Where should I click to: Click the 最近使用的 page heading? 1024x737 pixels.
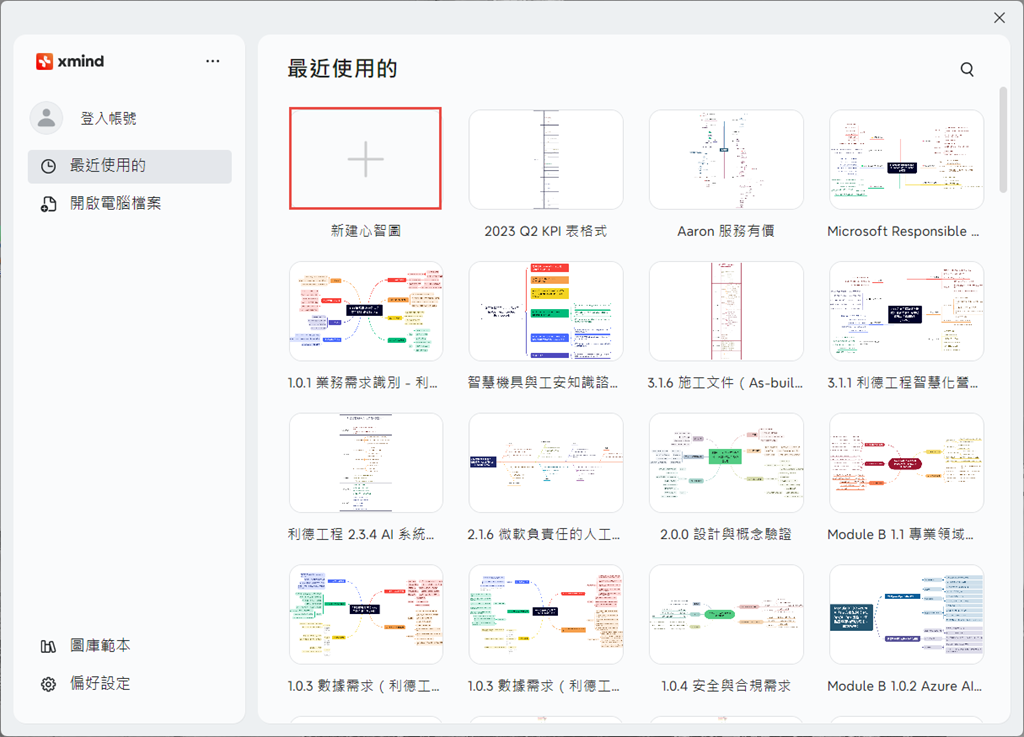(x=342, y=69)
